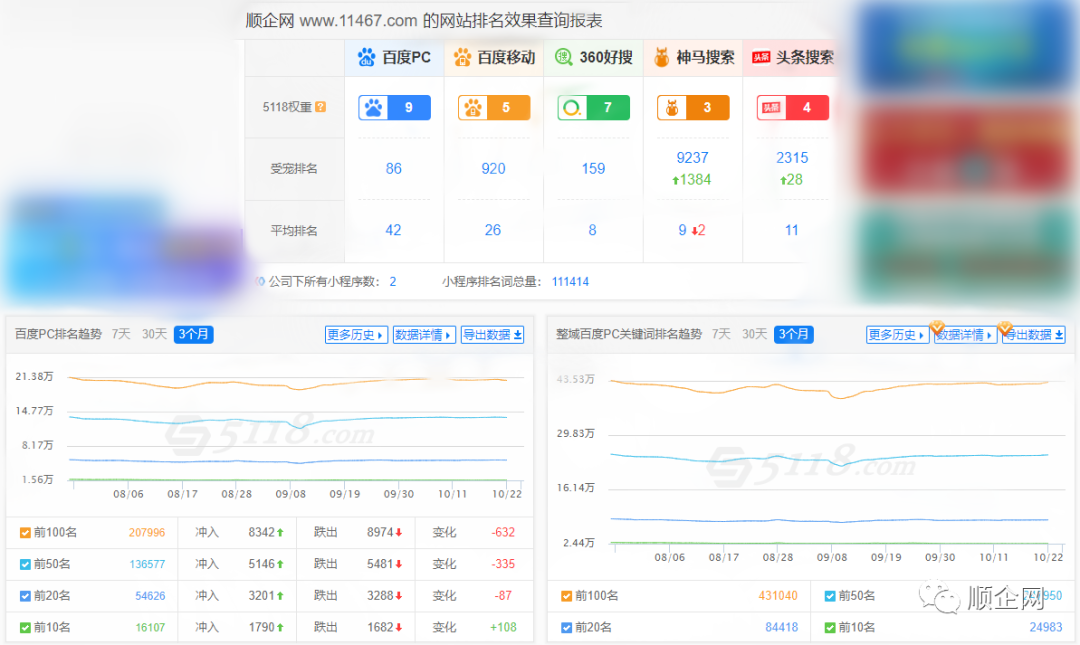The image size is (1080, 645).
Task: Open 更多历史 in 百度PC排名趋势 panel
Action: (356, 335)
